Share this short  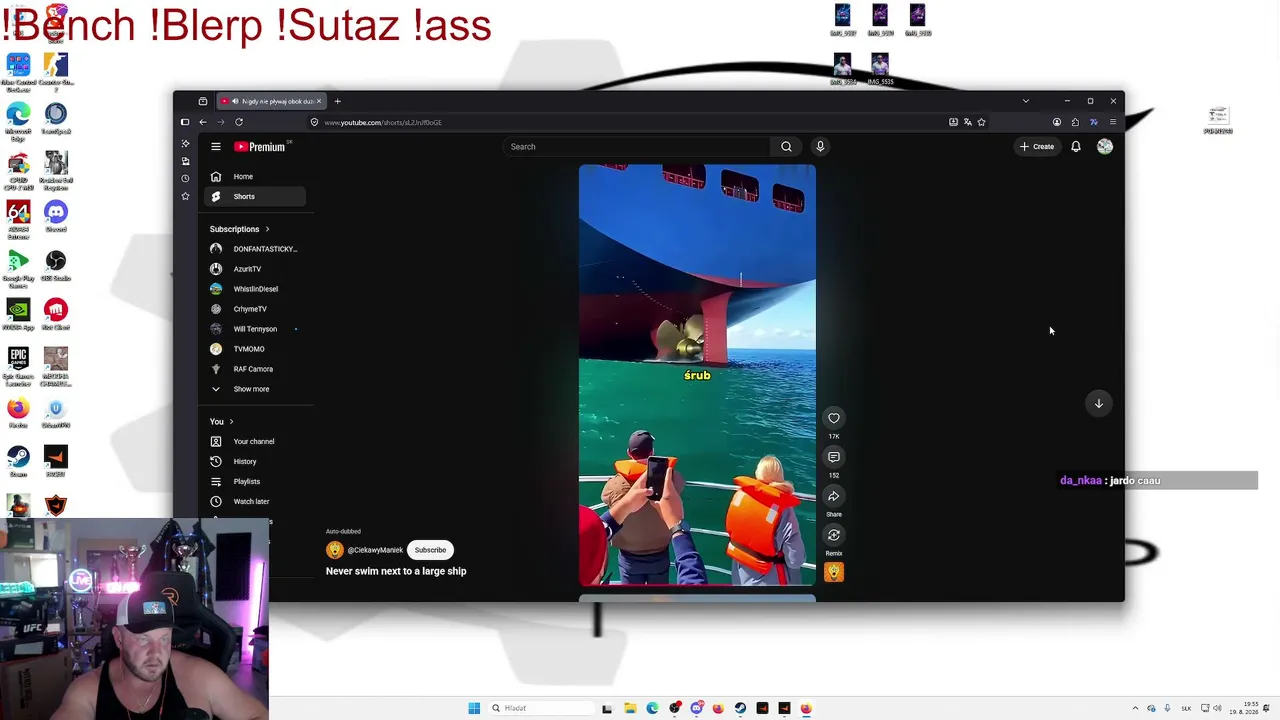834,496
